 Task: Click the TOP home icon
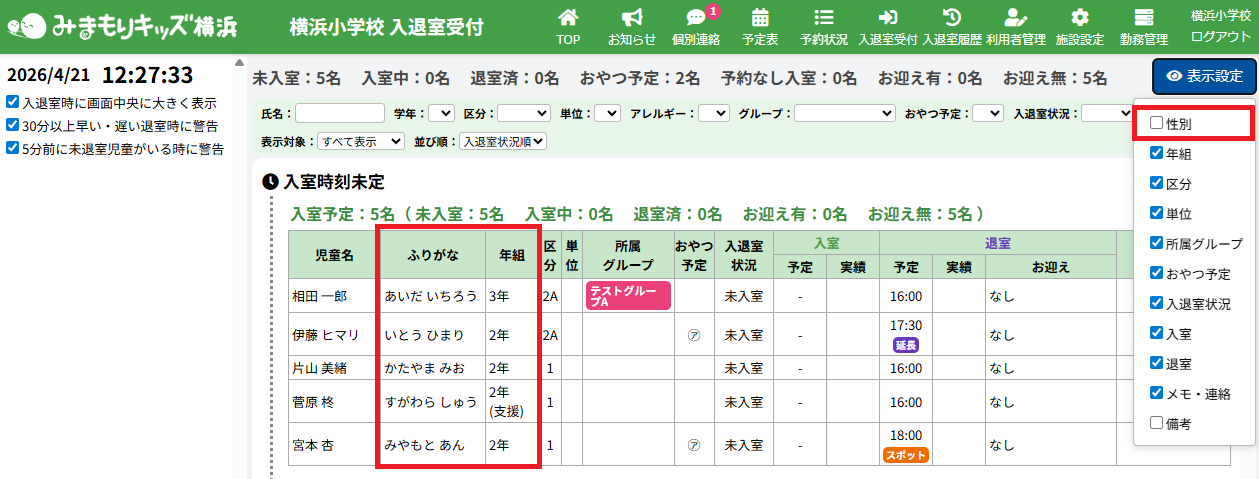pyautogui.click(x=567, y=18)
